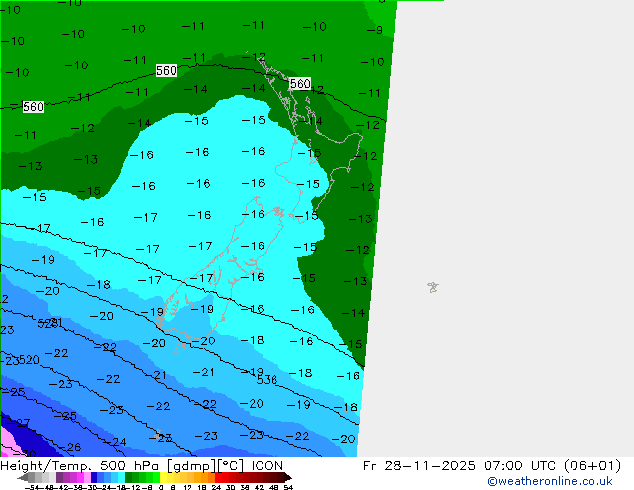Open the weatheronline.co.uk copyright link
Screen dimensions: 634x490
pos(549,481)
